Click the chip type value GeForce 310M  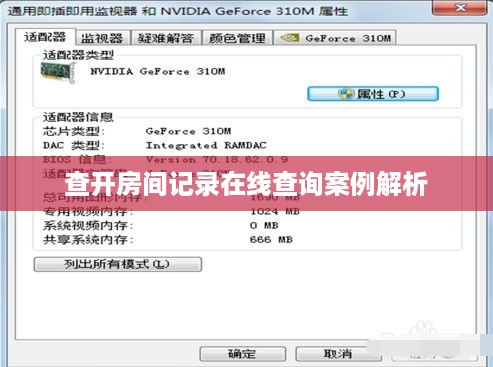(x=188, y=131)
